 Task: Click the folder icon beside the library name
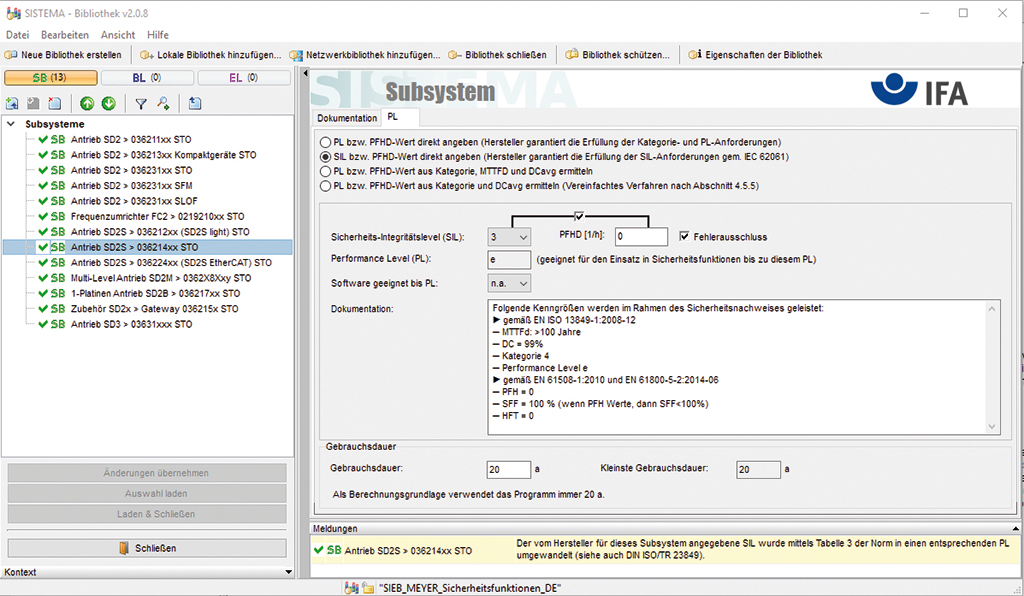[368, 588]
